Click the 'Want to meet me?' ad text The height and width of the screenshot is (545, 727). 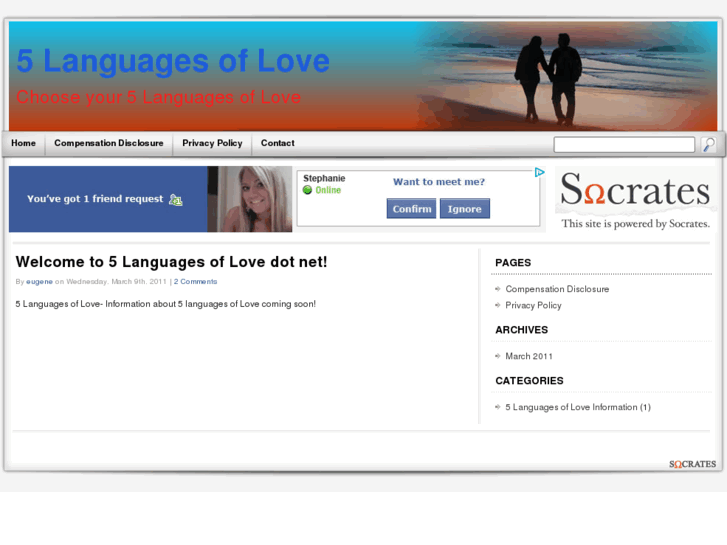tap(439, 182)
